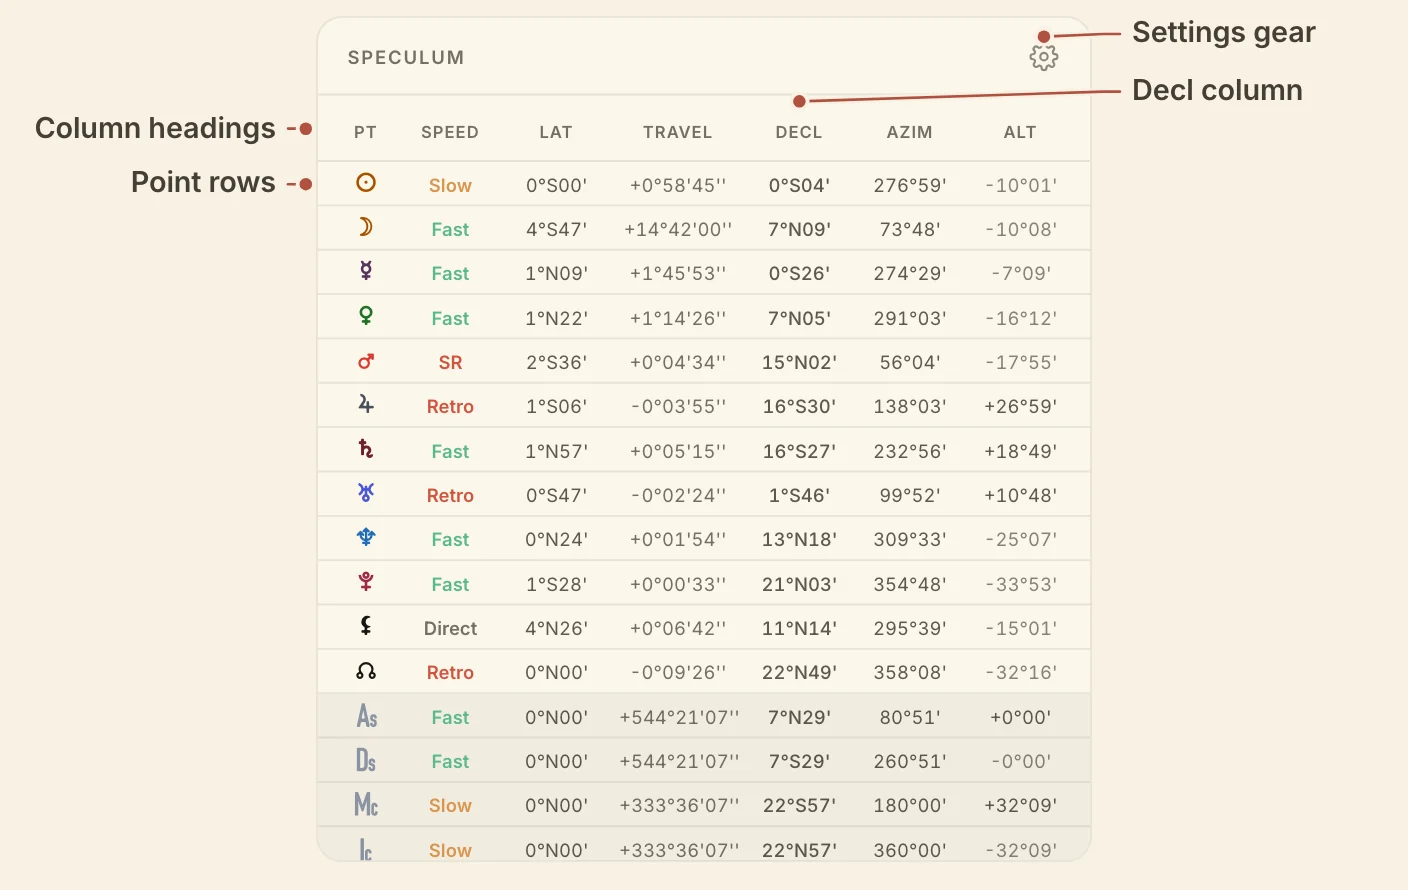This screenshot has height=890, width=1408.
Task: Click the PT column heading
Action: pos(365,132)
